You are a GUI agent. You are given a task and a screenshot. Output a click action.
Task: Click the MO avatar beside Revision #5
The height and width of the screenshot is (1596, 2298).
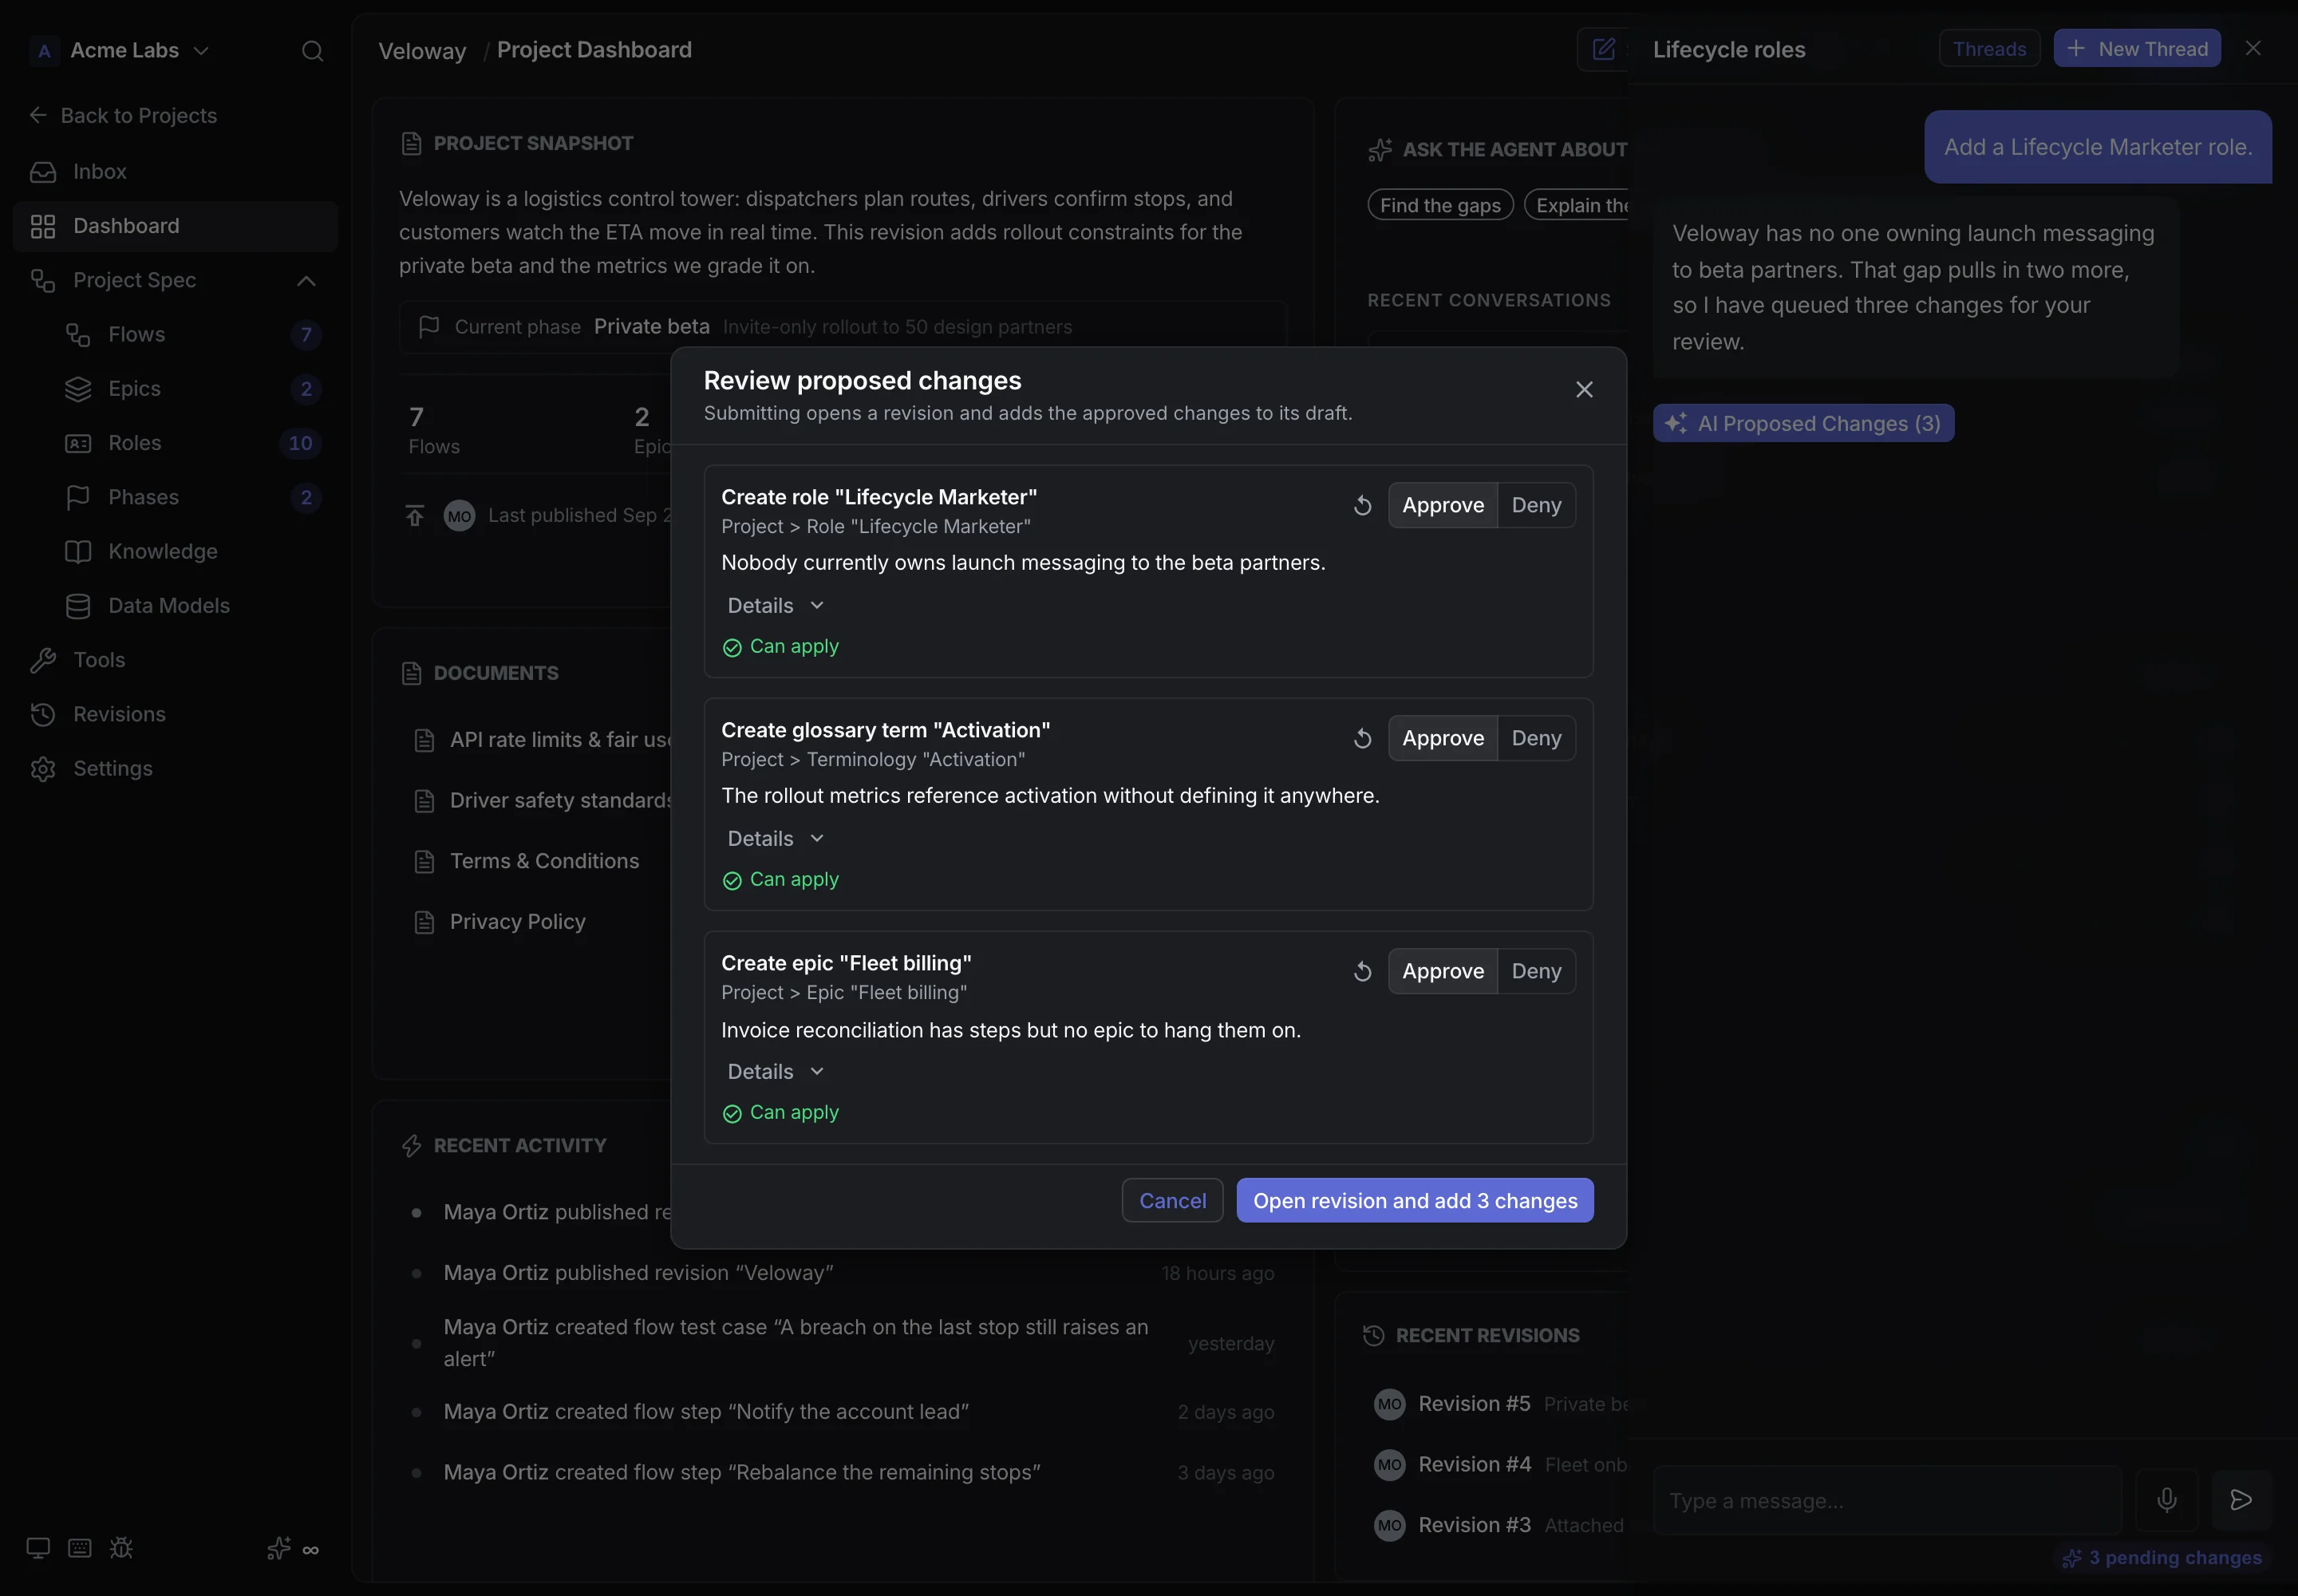(x=1389, y=1404)
